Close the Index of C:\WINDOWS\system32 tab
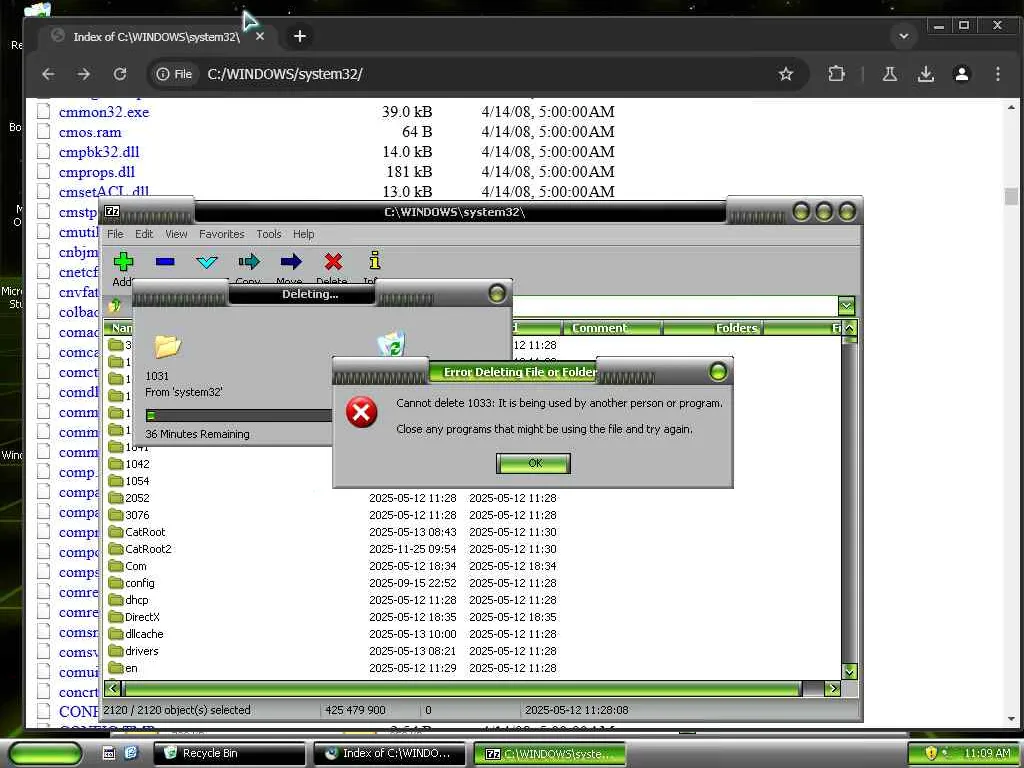1024x768 pixels. (x=260, y=37)
